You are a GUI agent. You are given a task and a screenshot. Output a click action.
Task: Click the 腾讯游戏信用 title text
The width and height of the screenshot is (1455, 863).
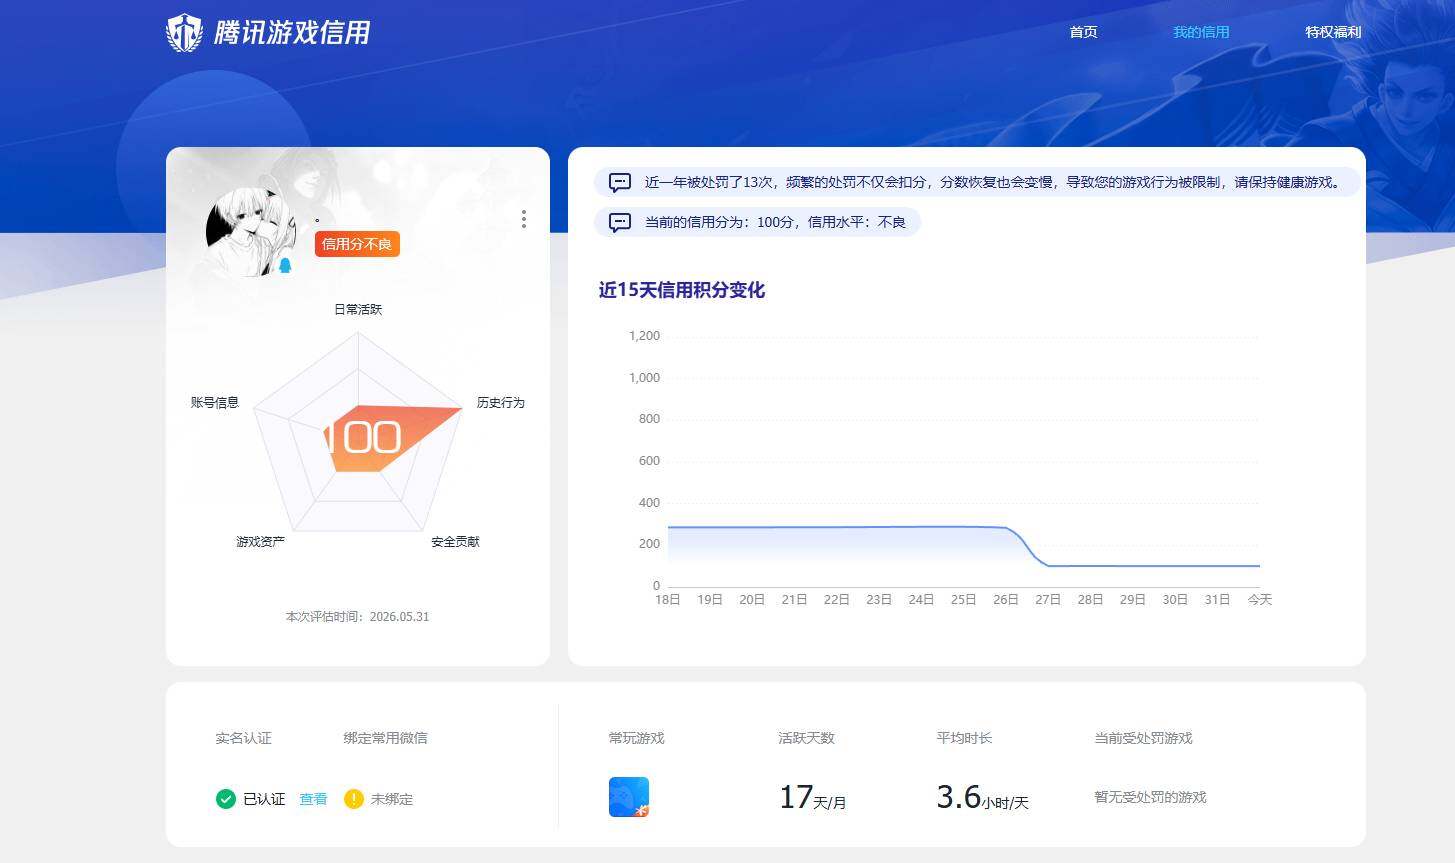click(x=292, y=33)
